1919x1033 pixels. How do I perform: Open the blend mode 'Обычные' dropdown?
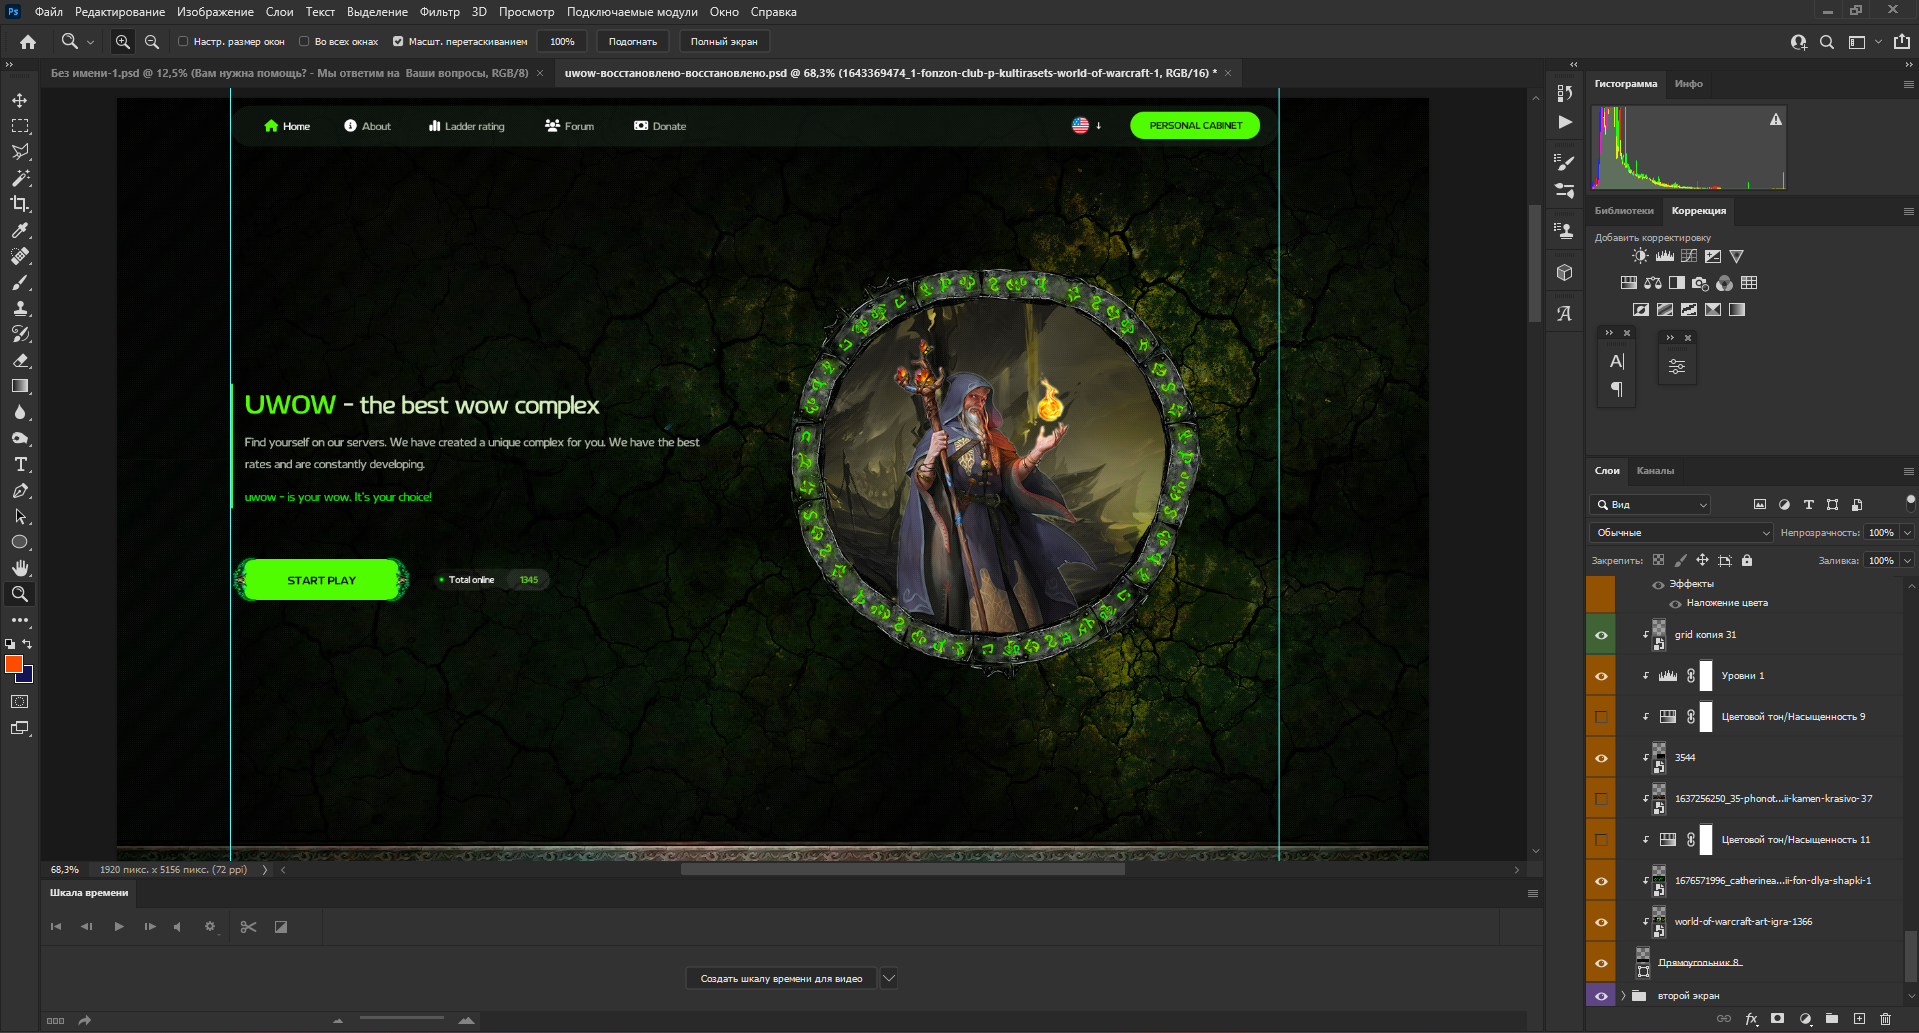click(x=1680, y=533)
